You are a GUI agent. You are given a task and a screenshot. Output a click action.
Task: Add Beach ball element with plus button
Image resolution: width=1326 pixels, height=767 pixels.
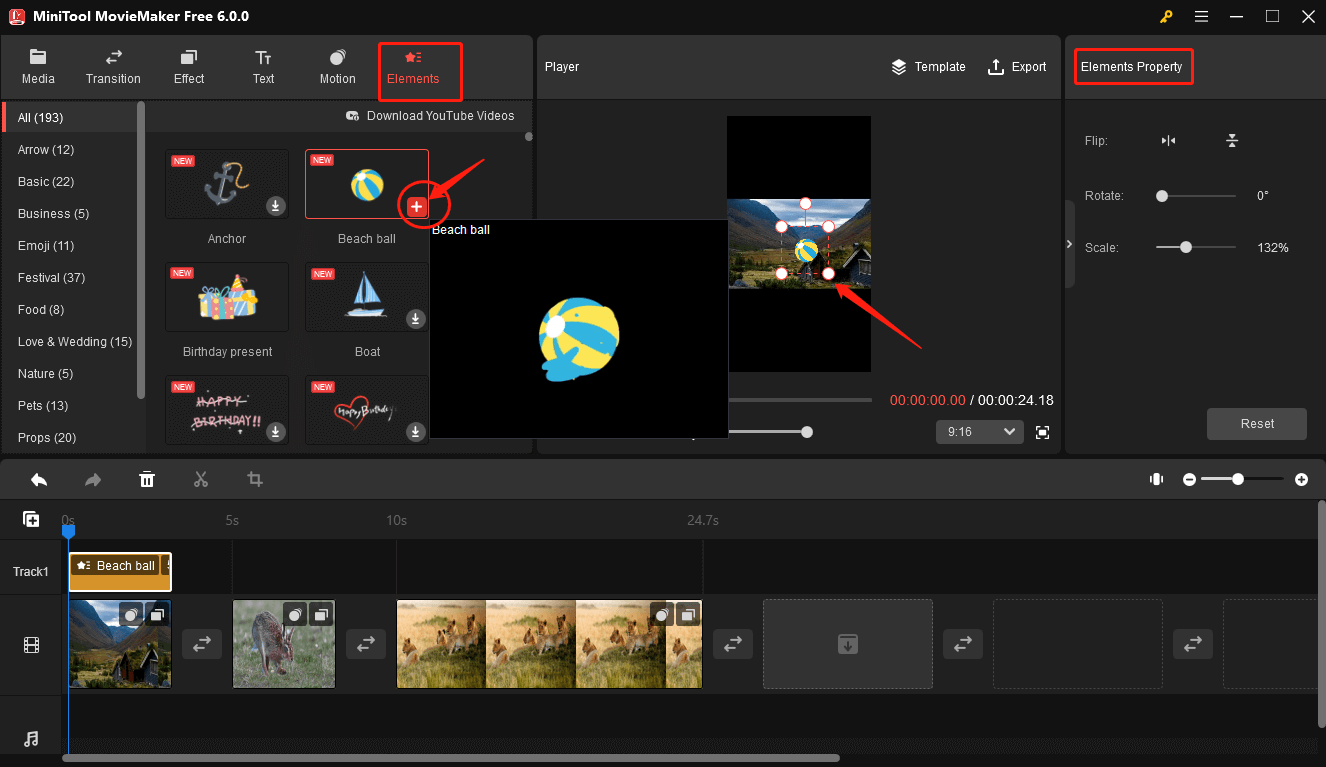(417, 206)
